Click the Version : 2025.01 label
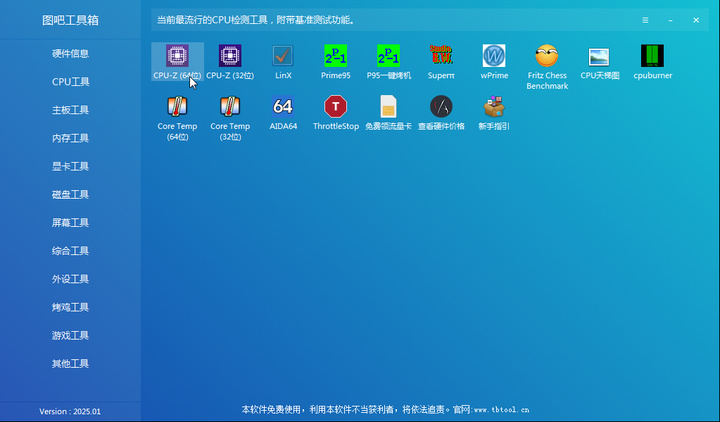Image resolution: width=720 pixels, height=422 pixels. [x=70, y=411]
